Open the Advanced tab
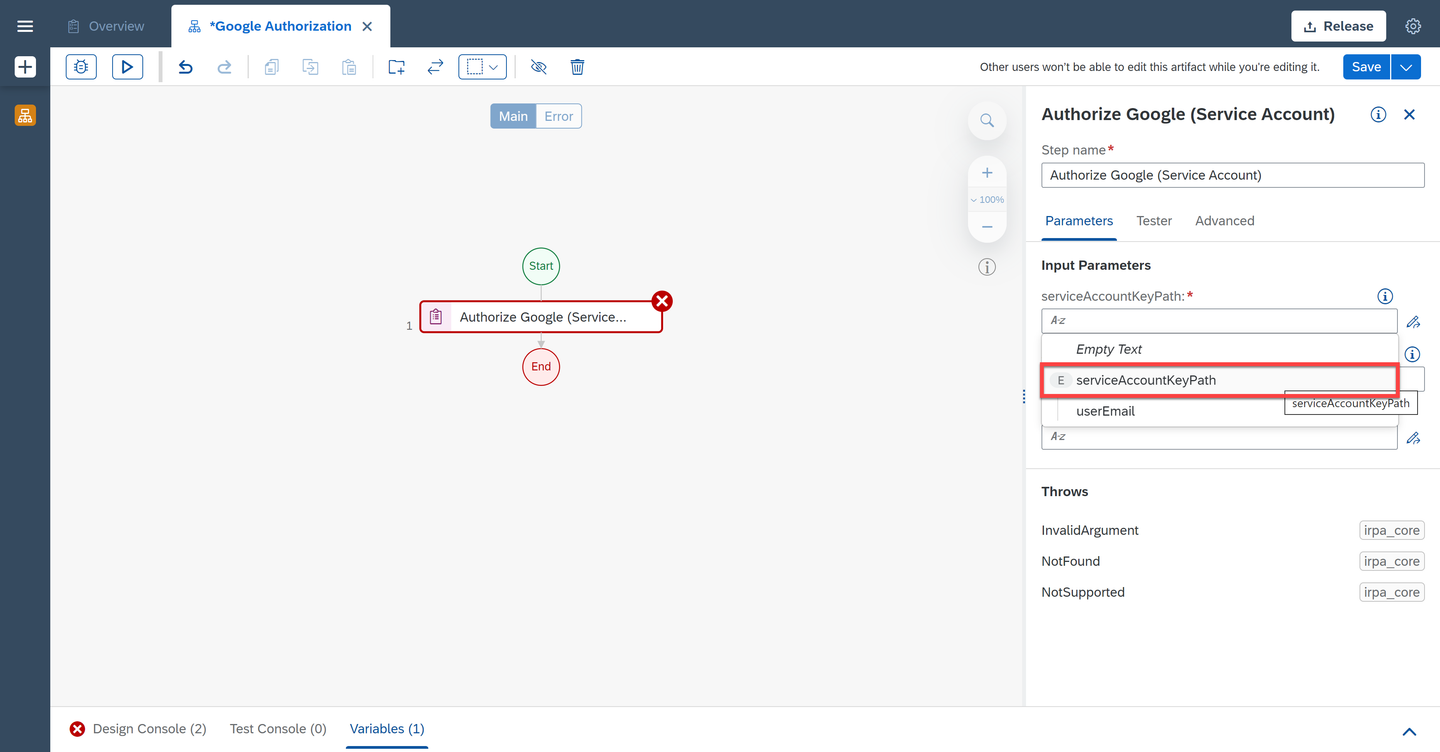The width and height of the screenshot is (1440, 752). click(1224, 221)
